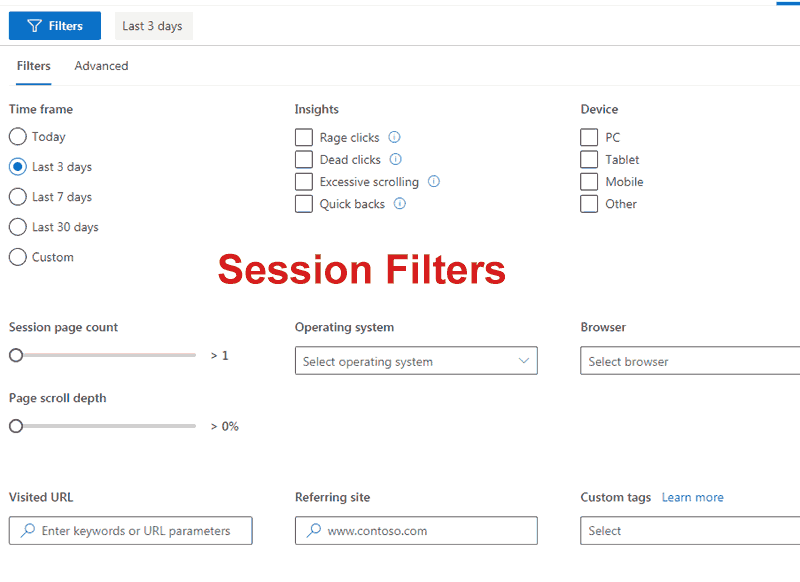Screen dimensions: 800x582
Task: Click the funnel icon on the Filters button
Action: 37,25
